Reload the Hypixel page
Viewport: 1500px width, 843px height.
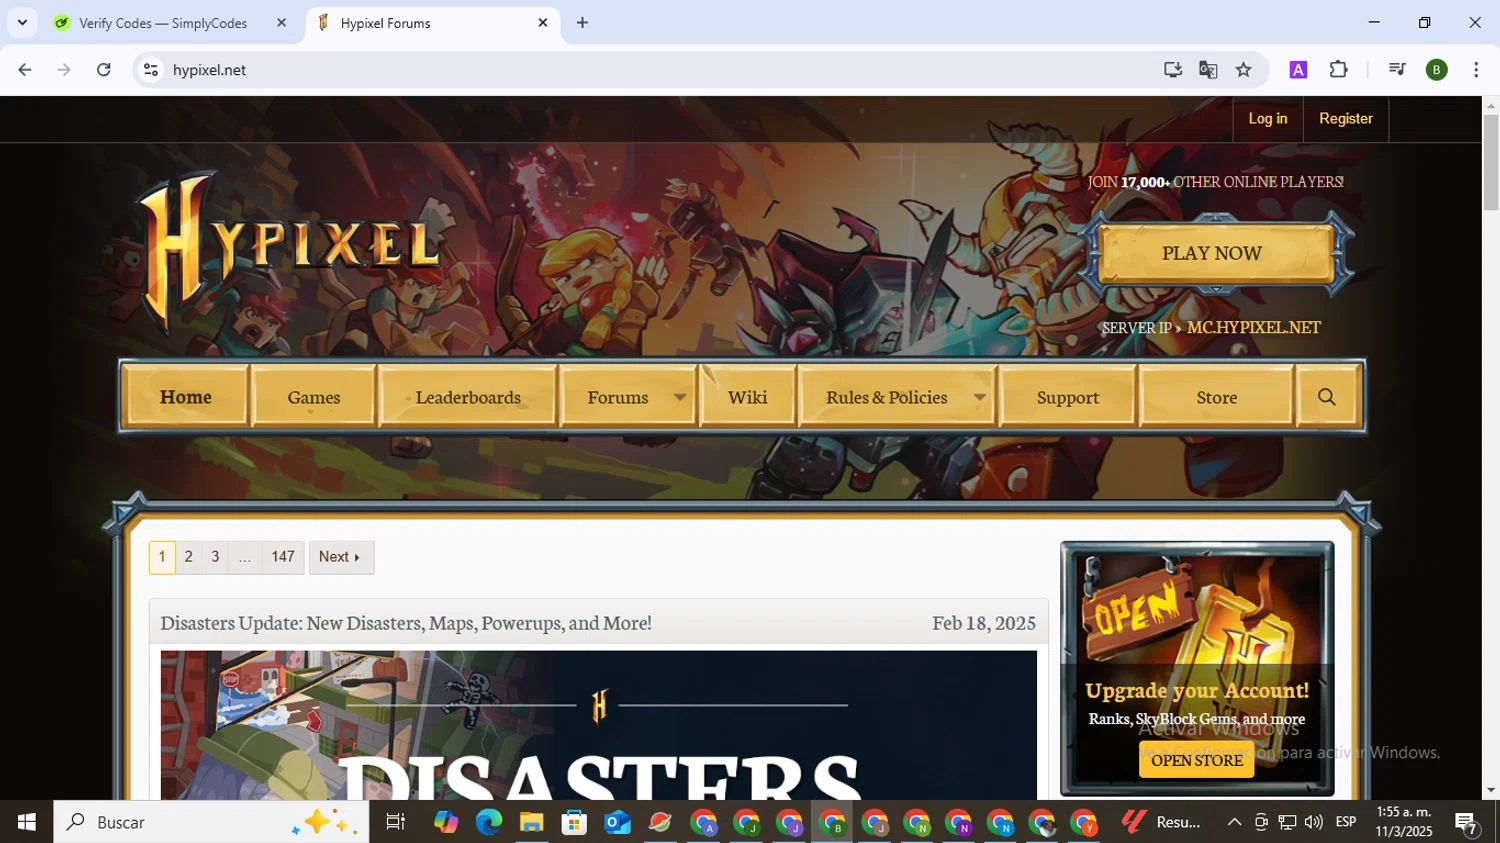tap(104, 70)
